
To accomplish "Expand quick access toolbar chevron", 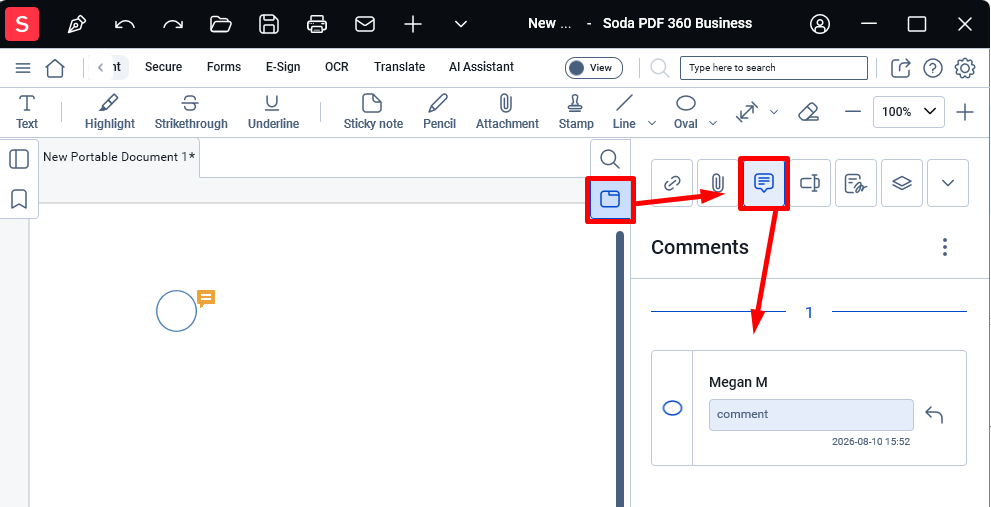I will click(x=461, y=24).
